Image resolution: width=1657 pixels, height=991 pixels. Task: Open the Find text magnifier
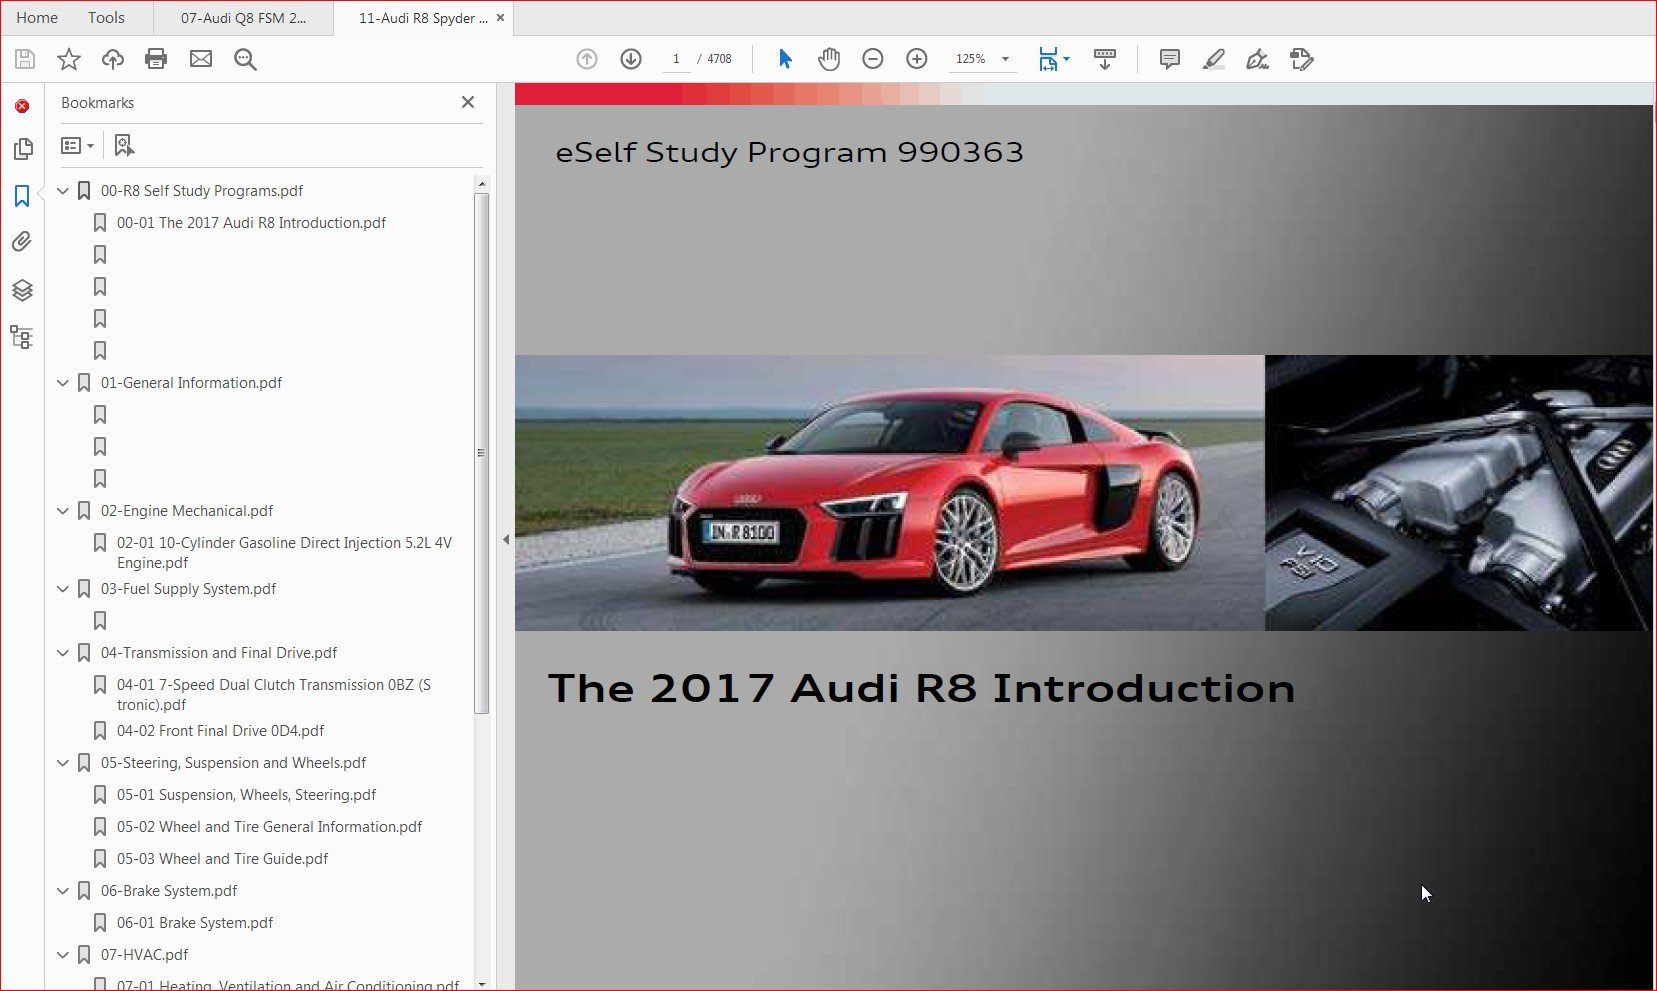(x=245, y=59)
